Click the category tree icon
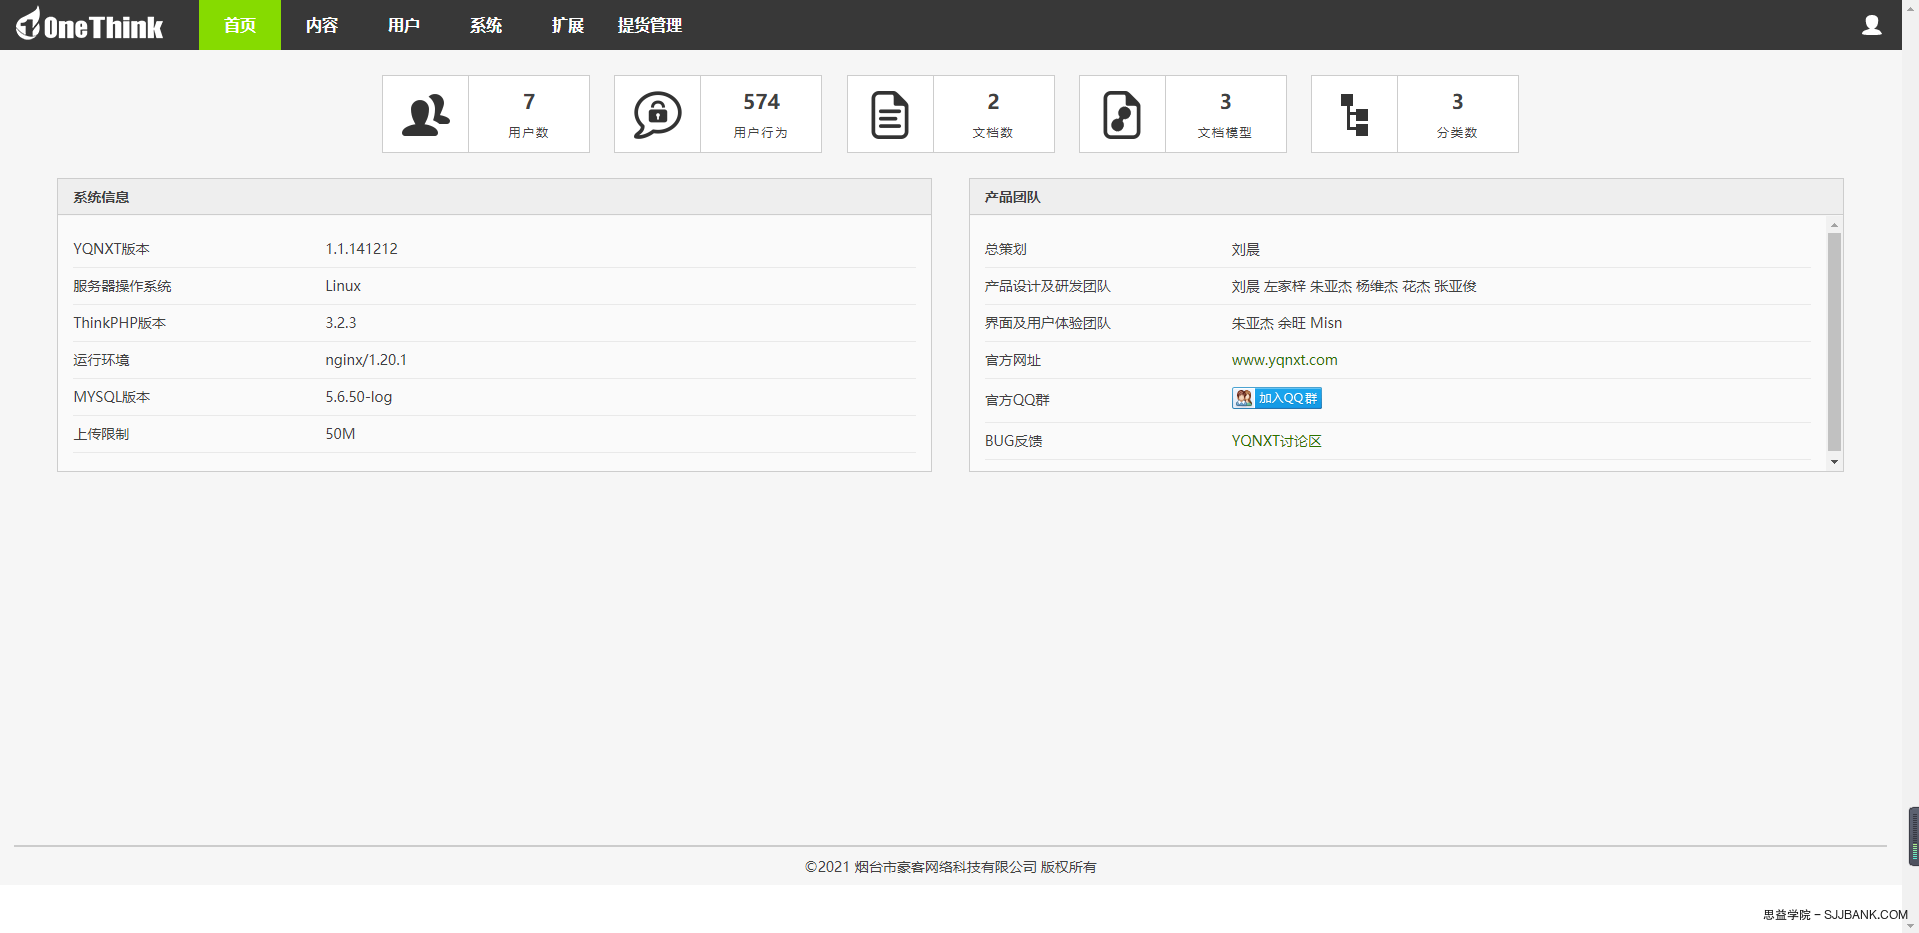The width and height of the screenshot is (1919, 933). tap(1354, 115)
